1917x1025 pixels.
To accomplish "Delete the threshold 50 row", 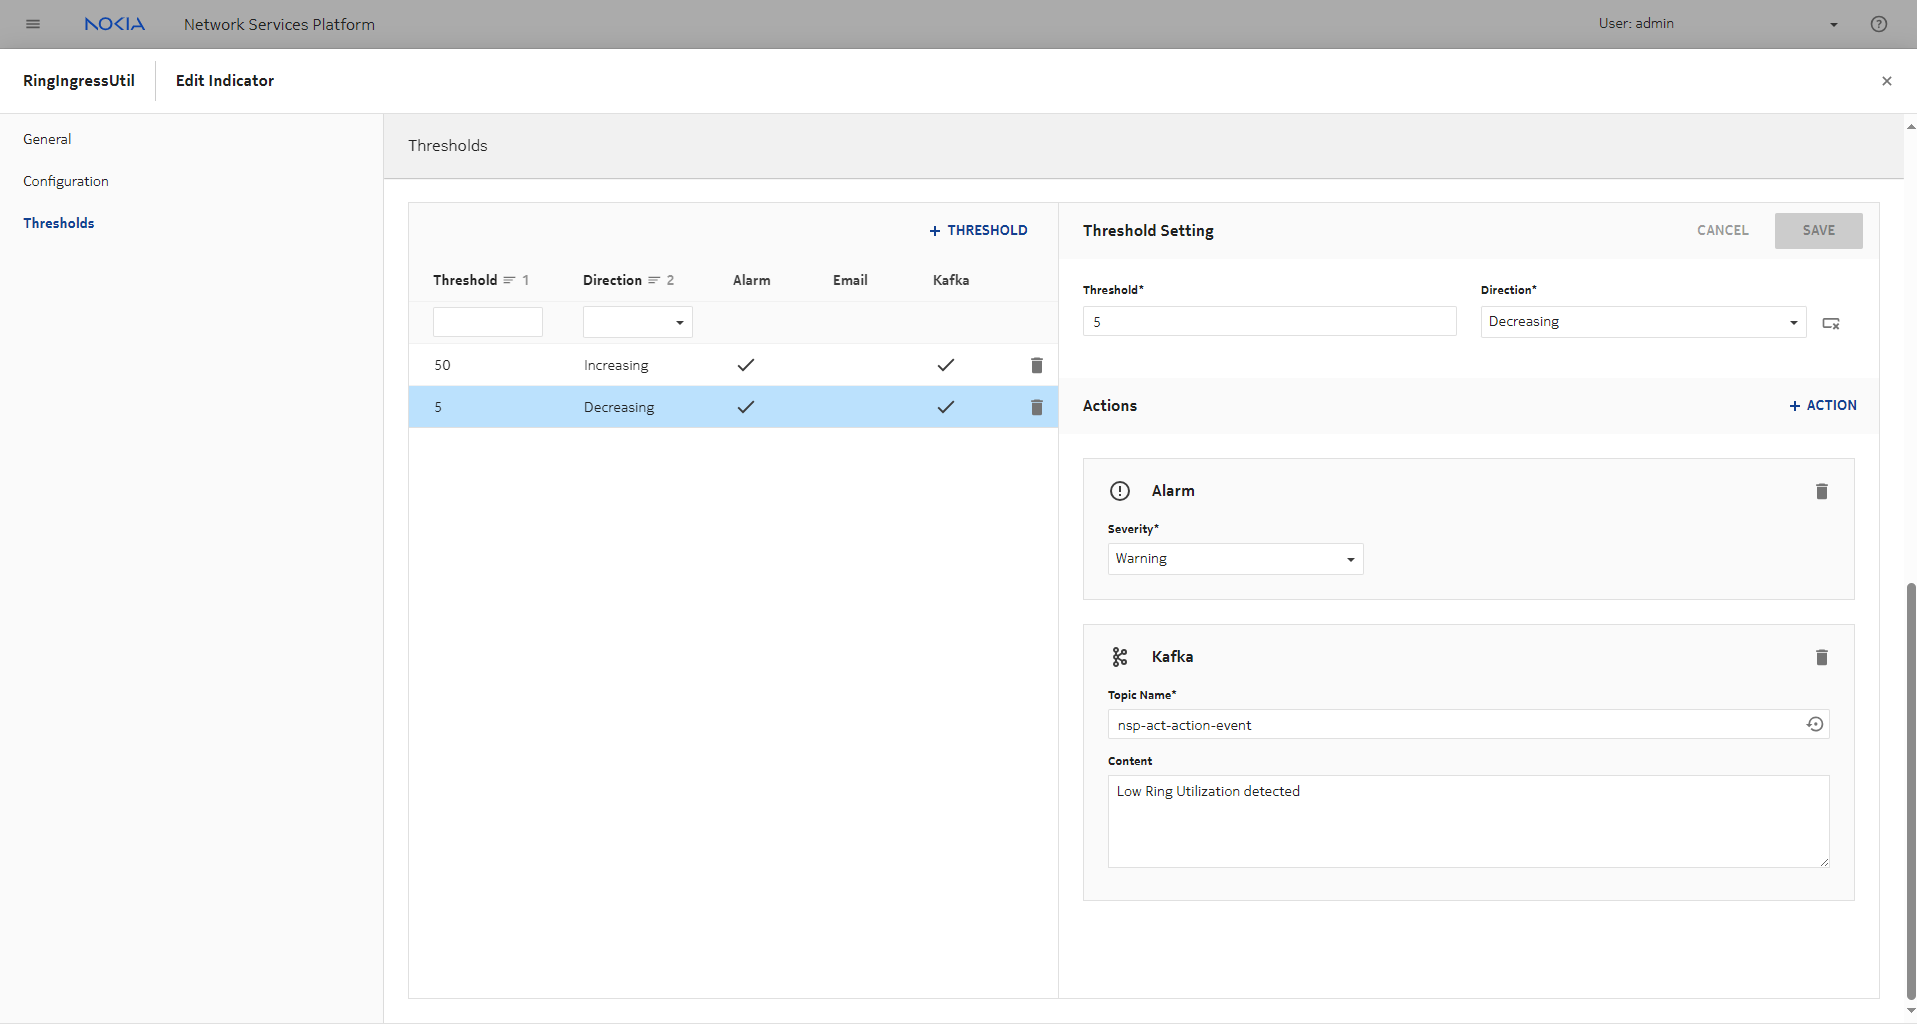I will click(x=1037, y=365).
